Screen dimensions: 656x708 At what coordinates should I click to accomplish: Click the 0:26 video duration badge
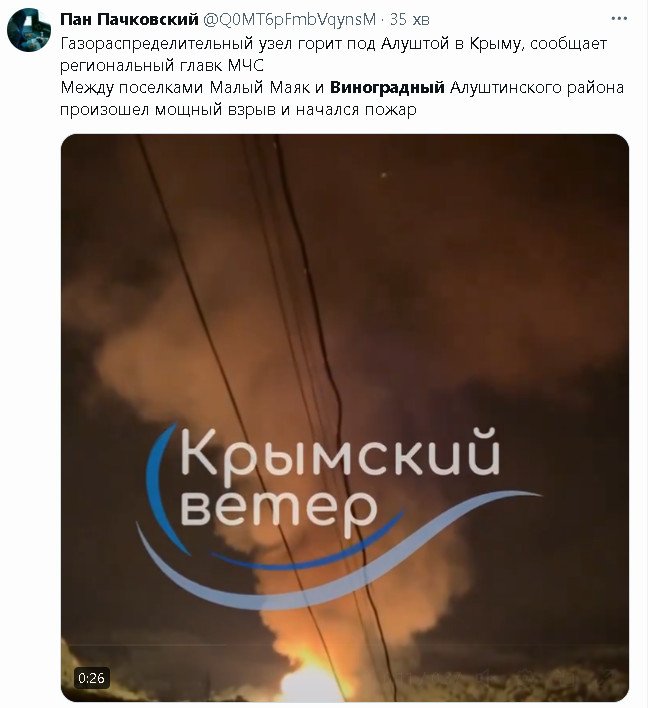92,678
